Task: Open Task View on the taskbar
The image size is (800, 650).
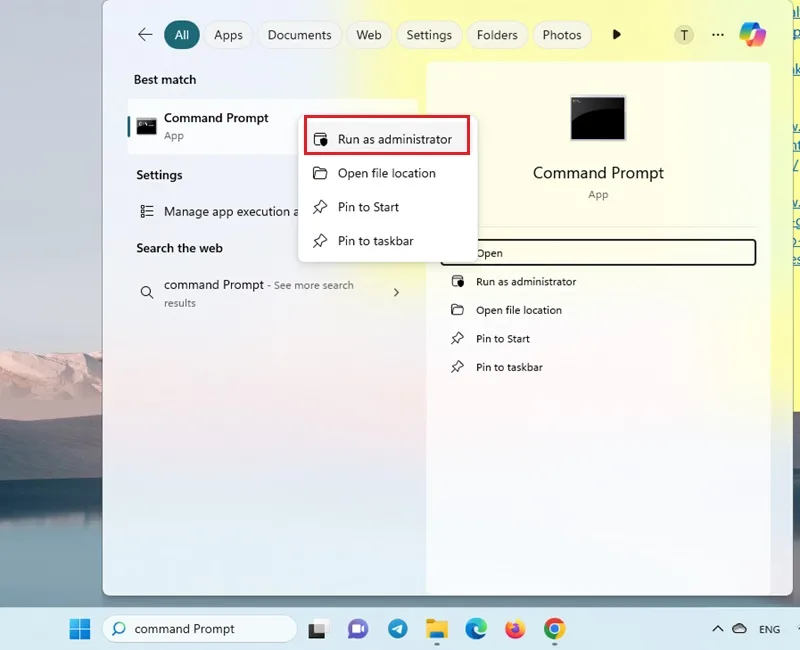Action: pos(318,629)
